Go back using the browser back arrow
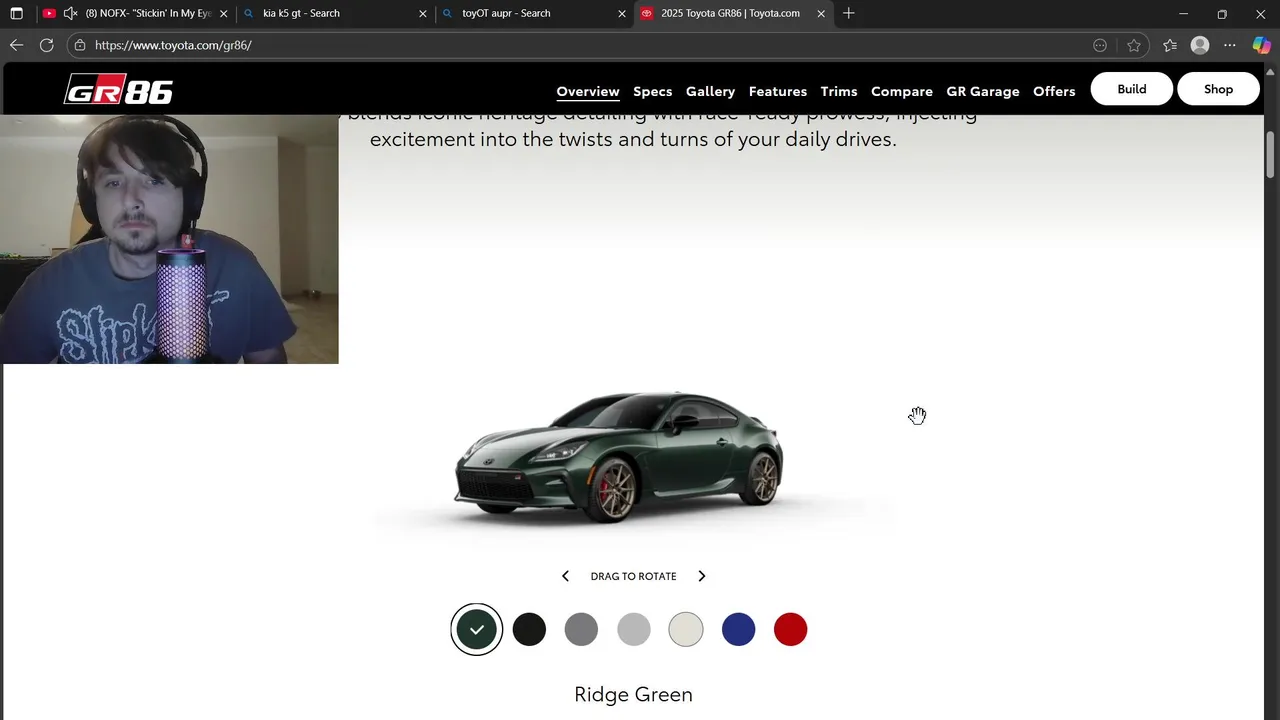The width and height of the screenshot is (1280, 720). [16, 45]
